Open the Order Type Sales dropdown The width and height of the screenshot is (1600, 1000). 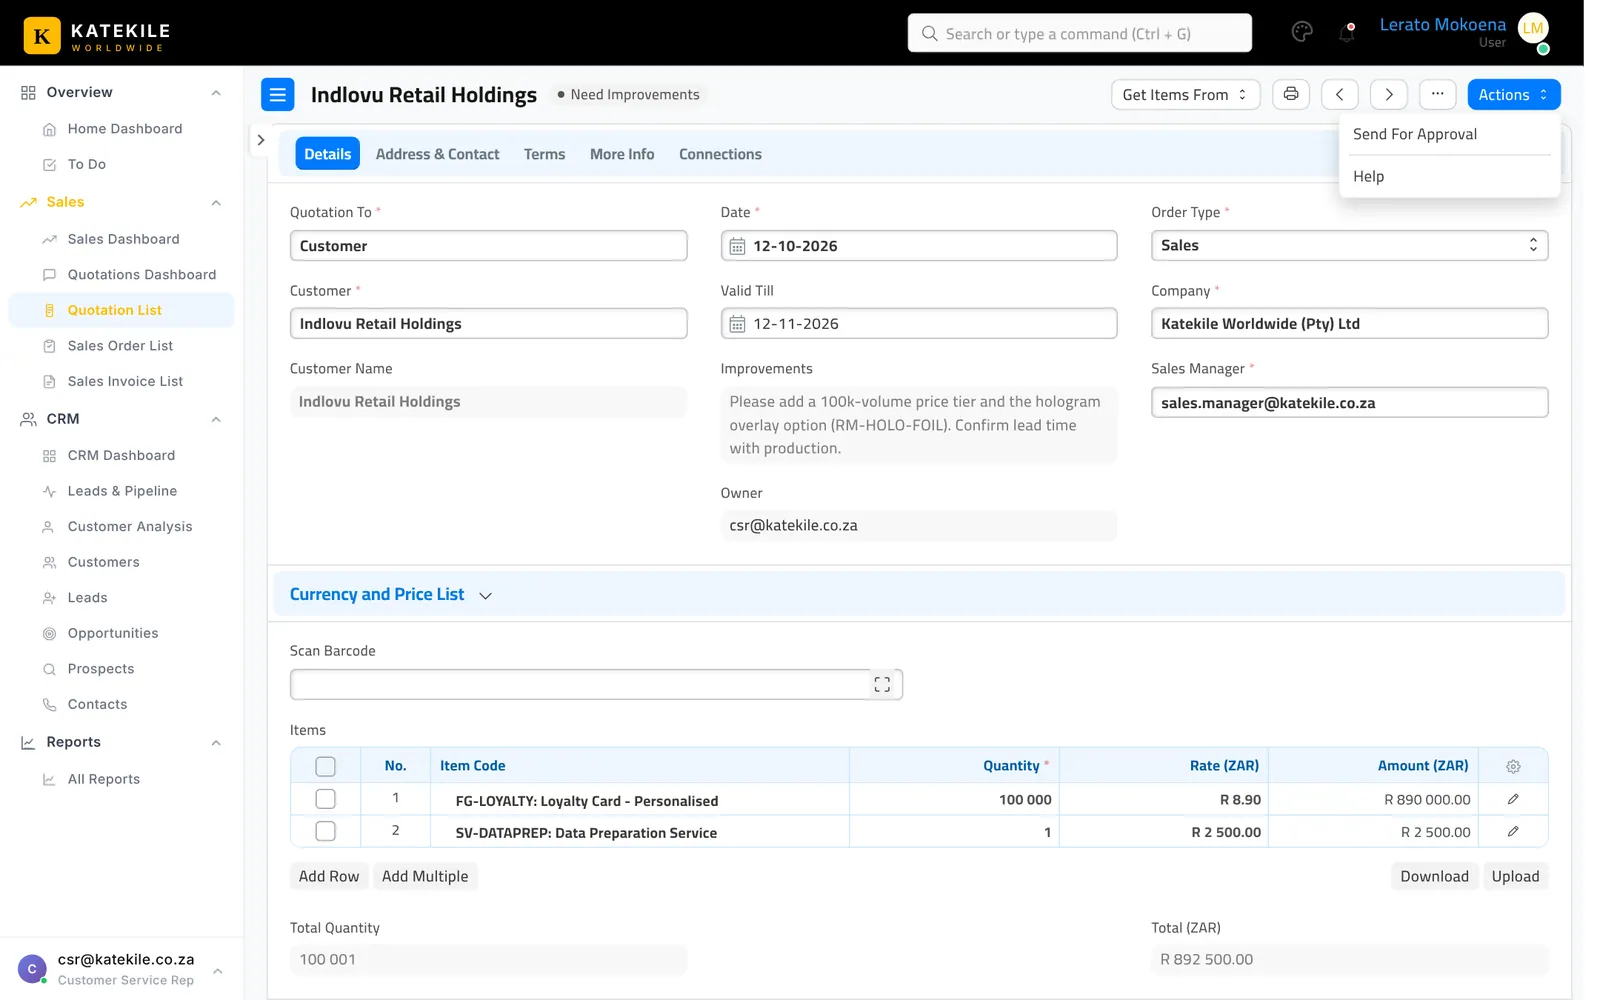coord(1349,246)
